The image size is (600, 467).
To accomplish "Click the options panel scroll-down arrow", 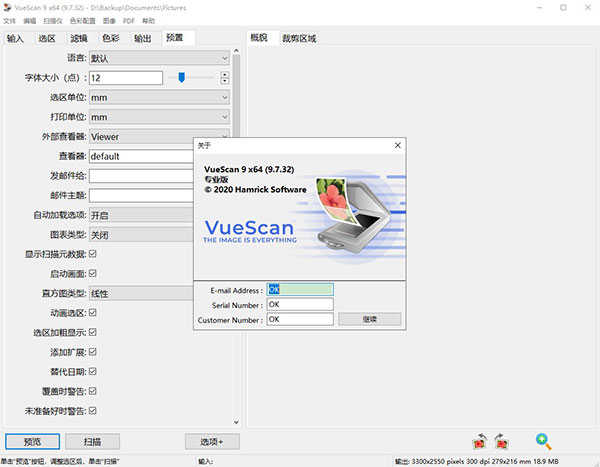I will [x=236, y=422].
